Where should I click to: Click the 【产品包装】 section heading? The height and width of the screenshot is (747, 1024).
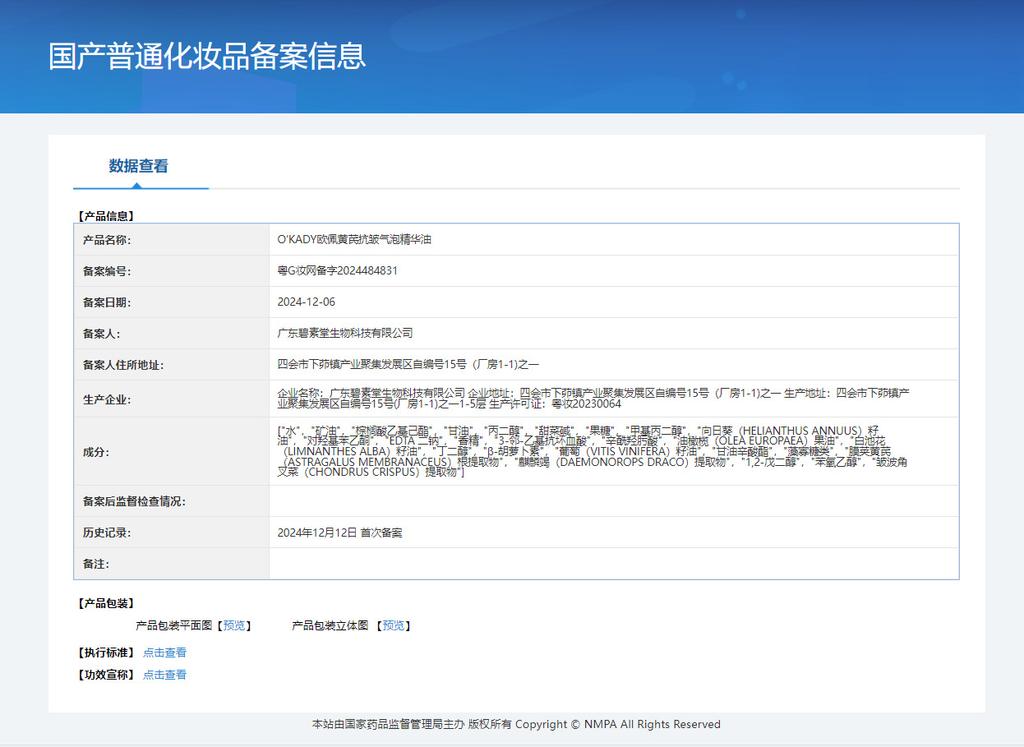[x=106, y=603]
